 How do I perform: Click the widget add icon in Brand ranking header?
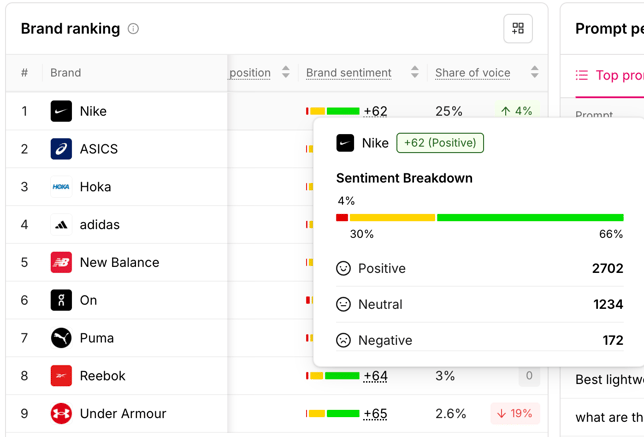(518, 28)
